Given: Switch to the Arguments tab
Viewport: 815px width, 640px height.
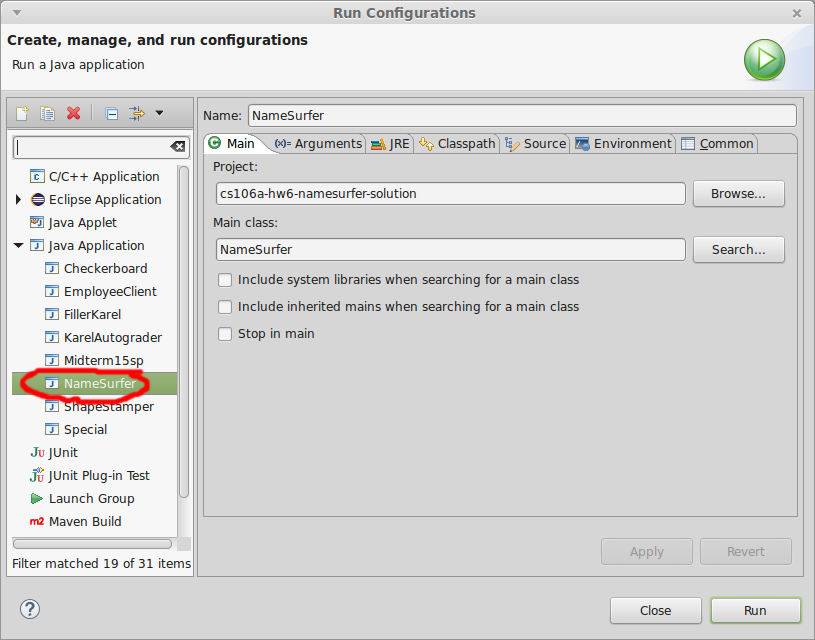Looking at the screenshot, I should tap(318, 144).
